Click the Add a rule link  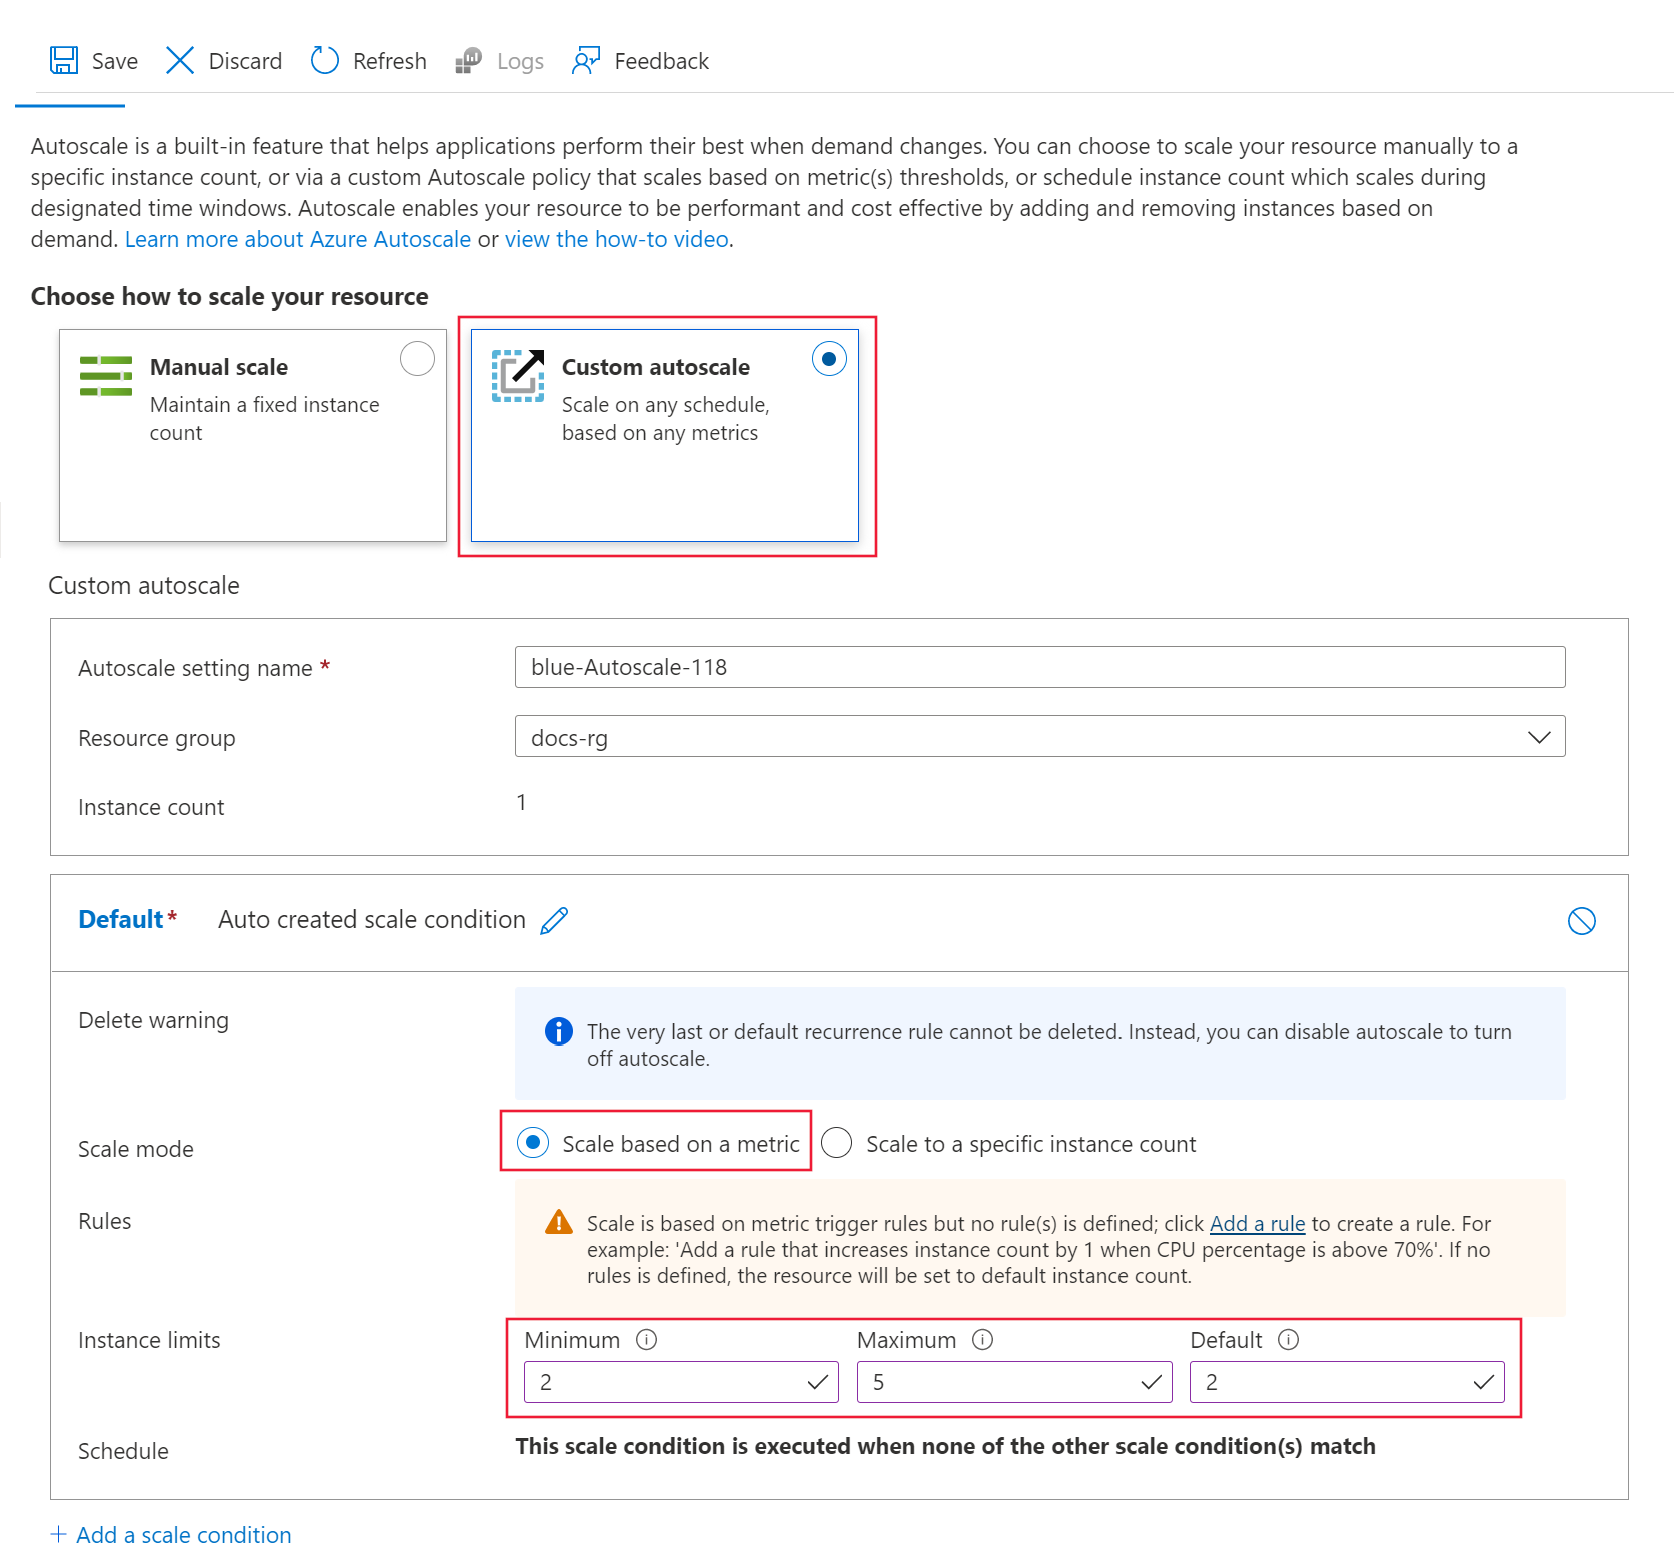point(1257,1224)
